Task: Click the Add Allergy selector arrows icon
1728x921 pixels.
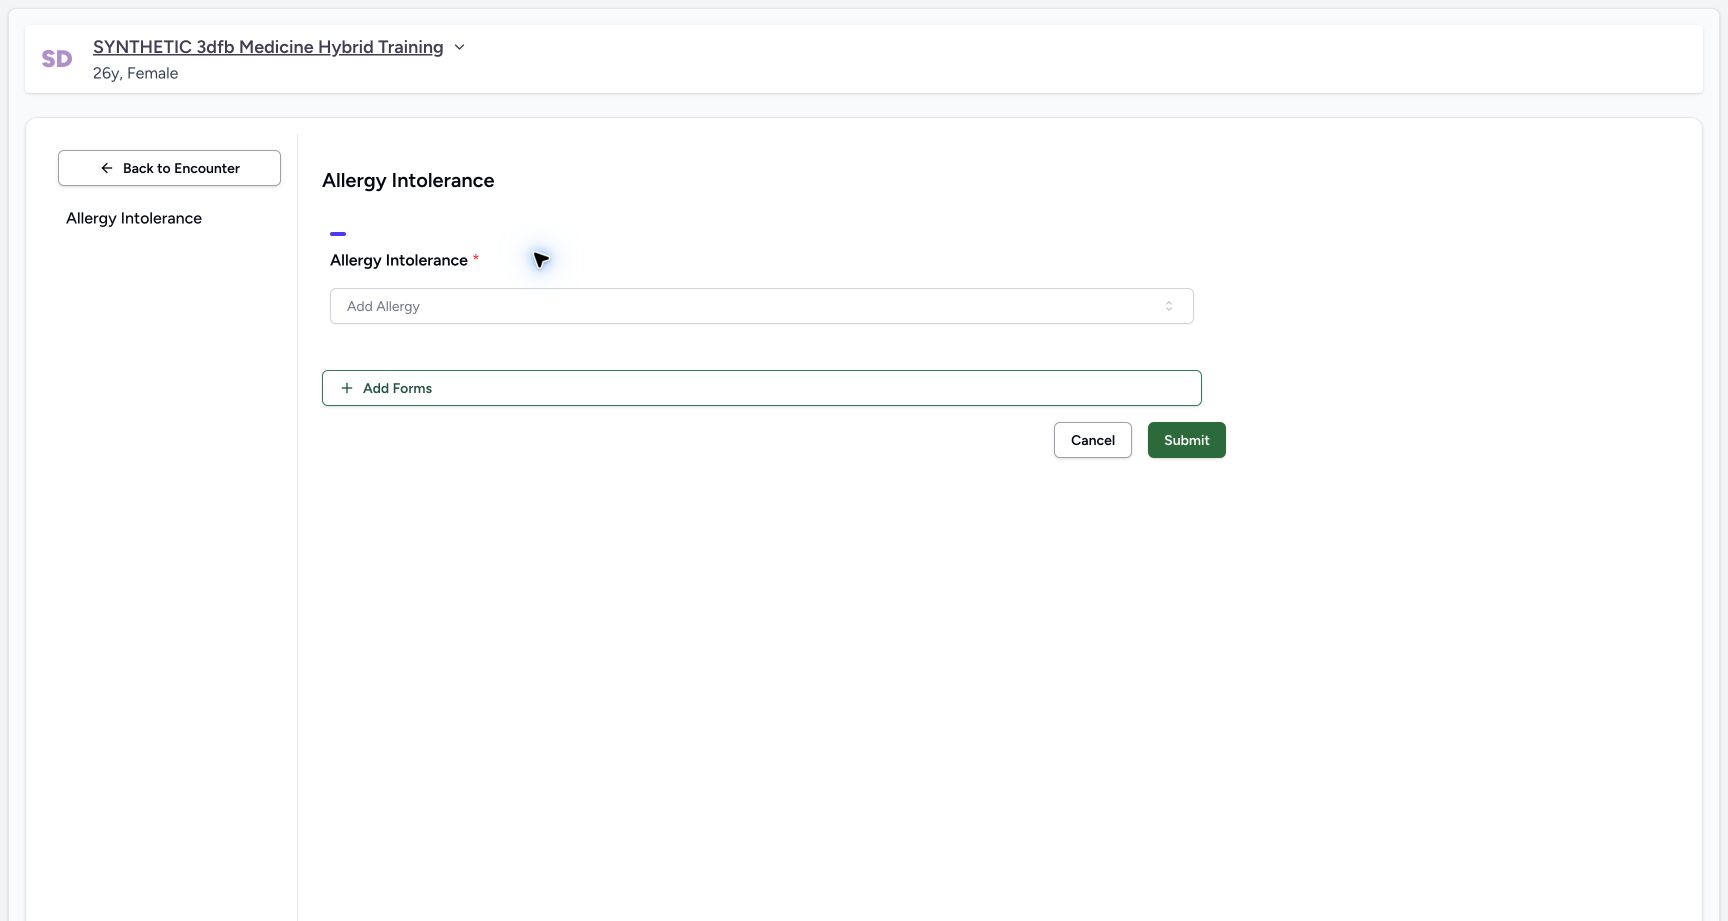Action: coord(1169,306)
